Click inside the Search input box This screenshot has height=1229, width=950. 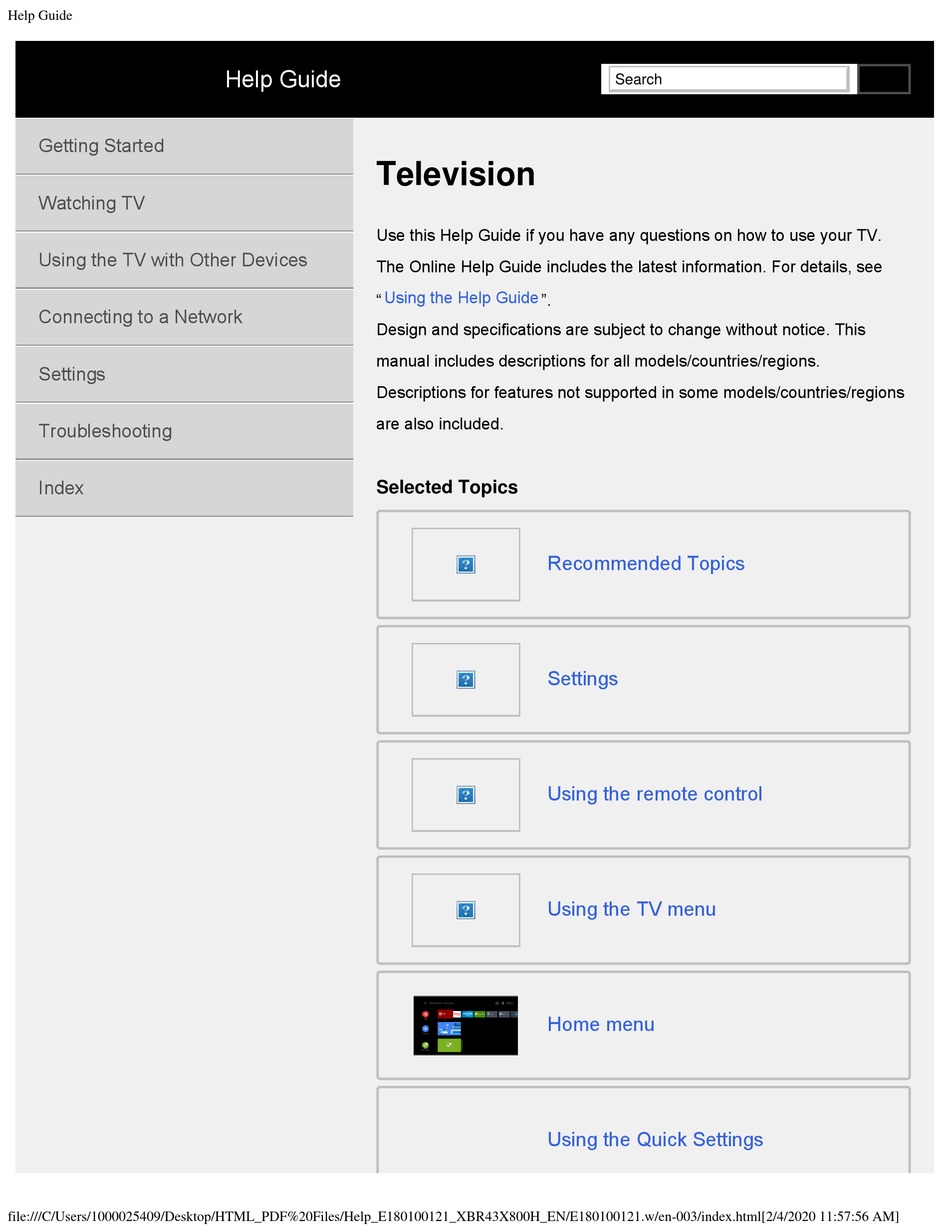[x=727, y=79]
